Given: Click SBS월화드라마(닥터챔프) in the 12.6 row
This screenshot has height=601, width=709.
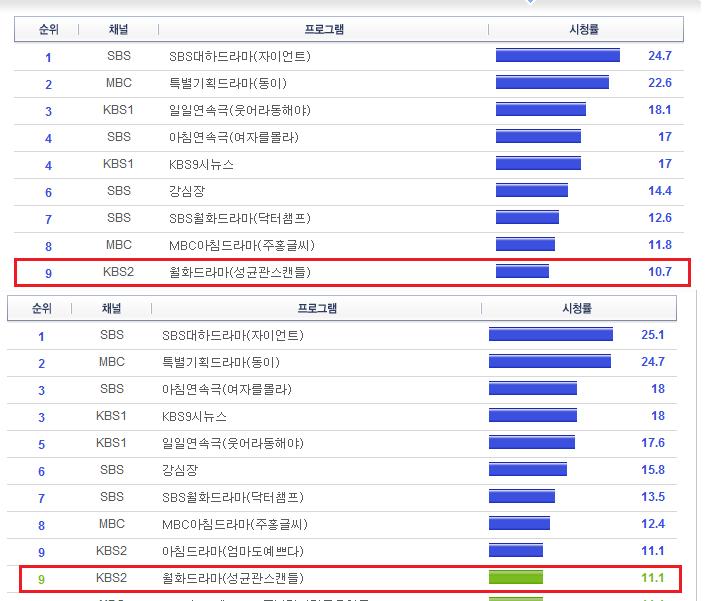Looking at the screenshot, I should click(x=240, y=218).
